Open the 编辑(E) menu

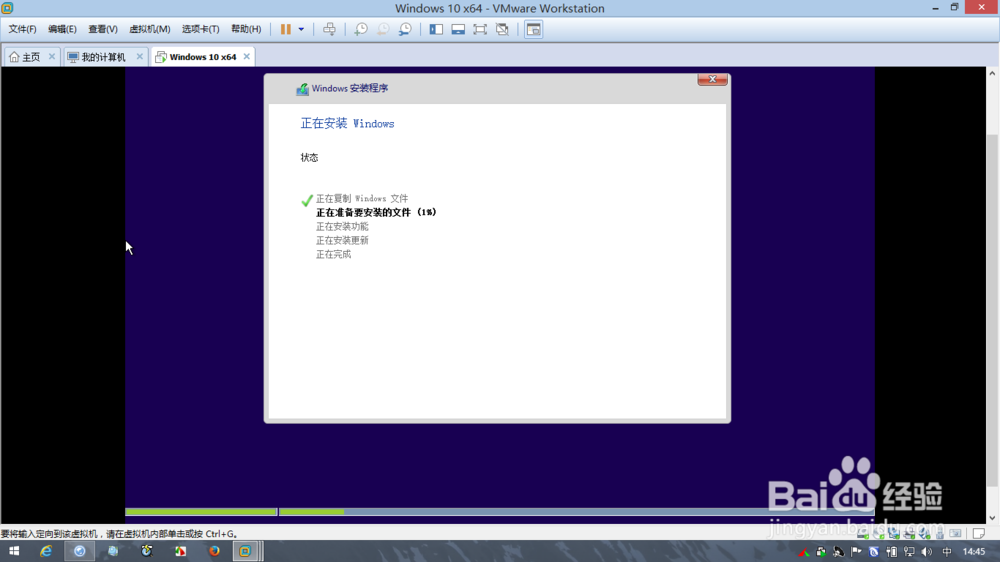pos(62,29)
